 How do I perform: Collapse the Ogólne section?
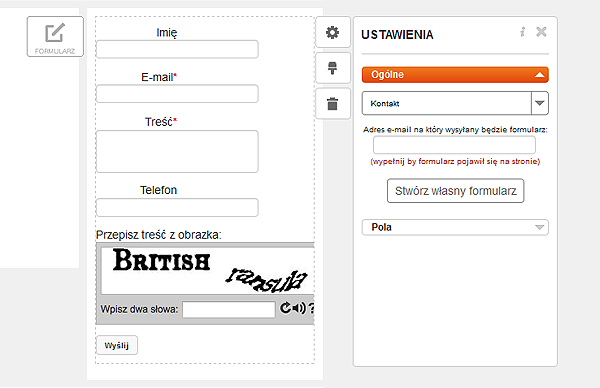click(455, 75)
